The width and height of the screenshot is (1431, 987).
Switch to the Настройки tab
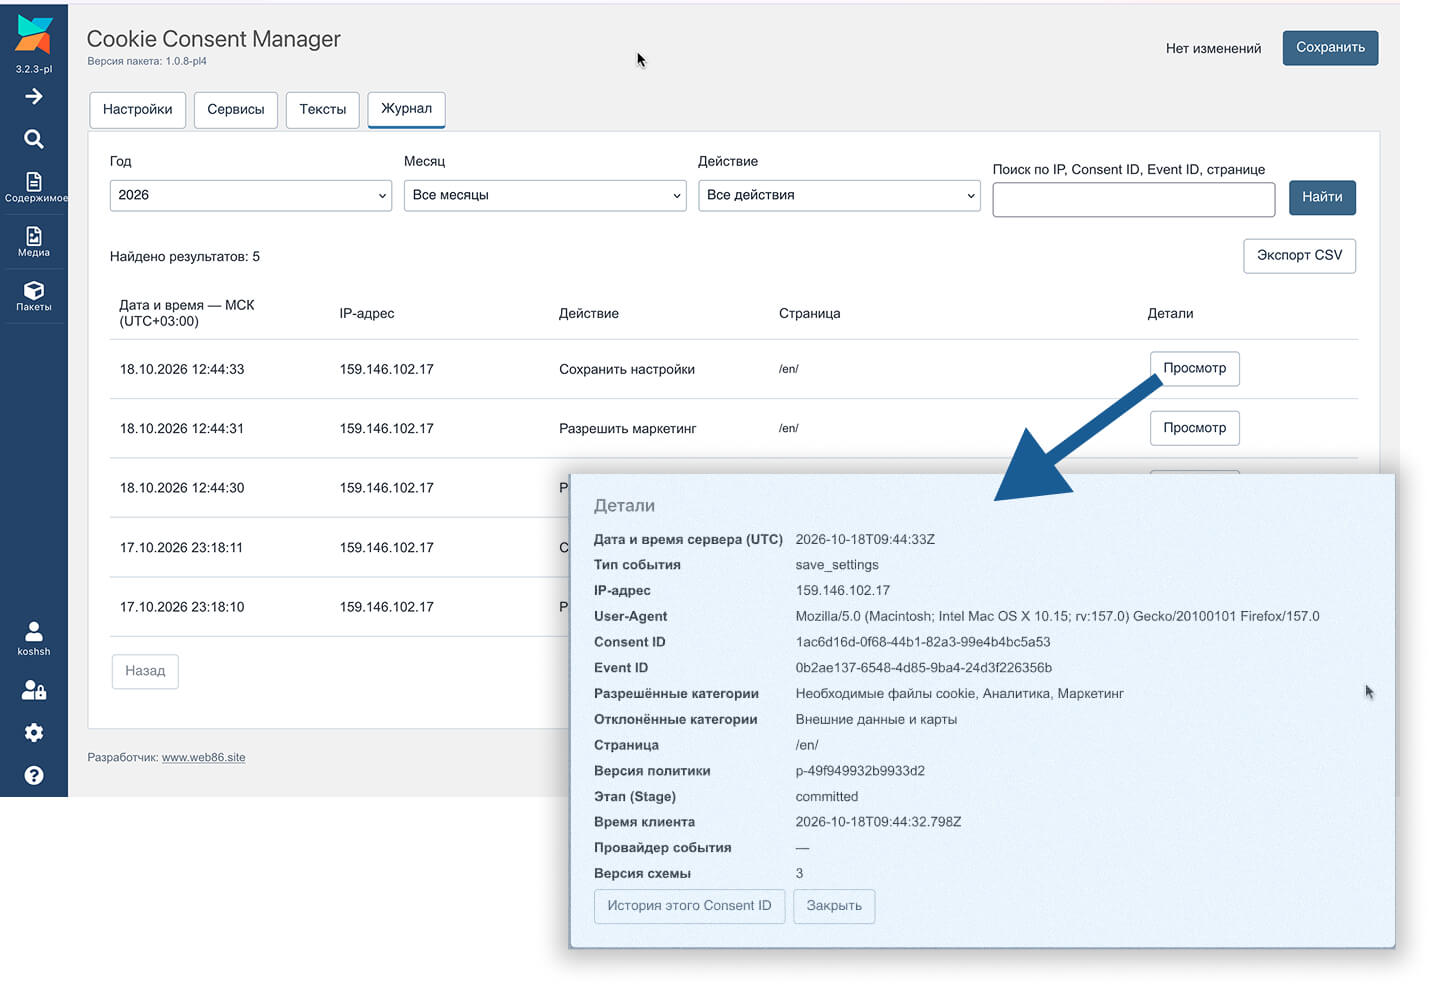138,109
